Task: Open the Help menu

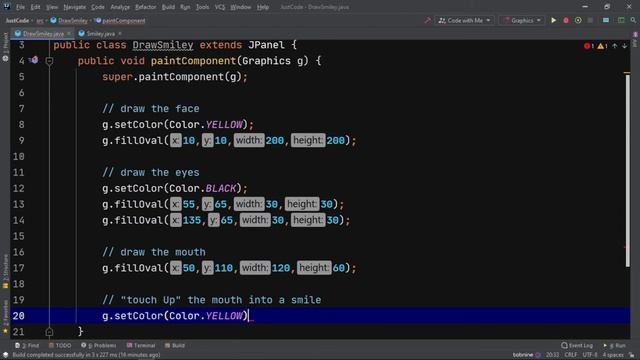Action: (x=263, y=7)
